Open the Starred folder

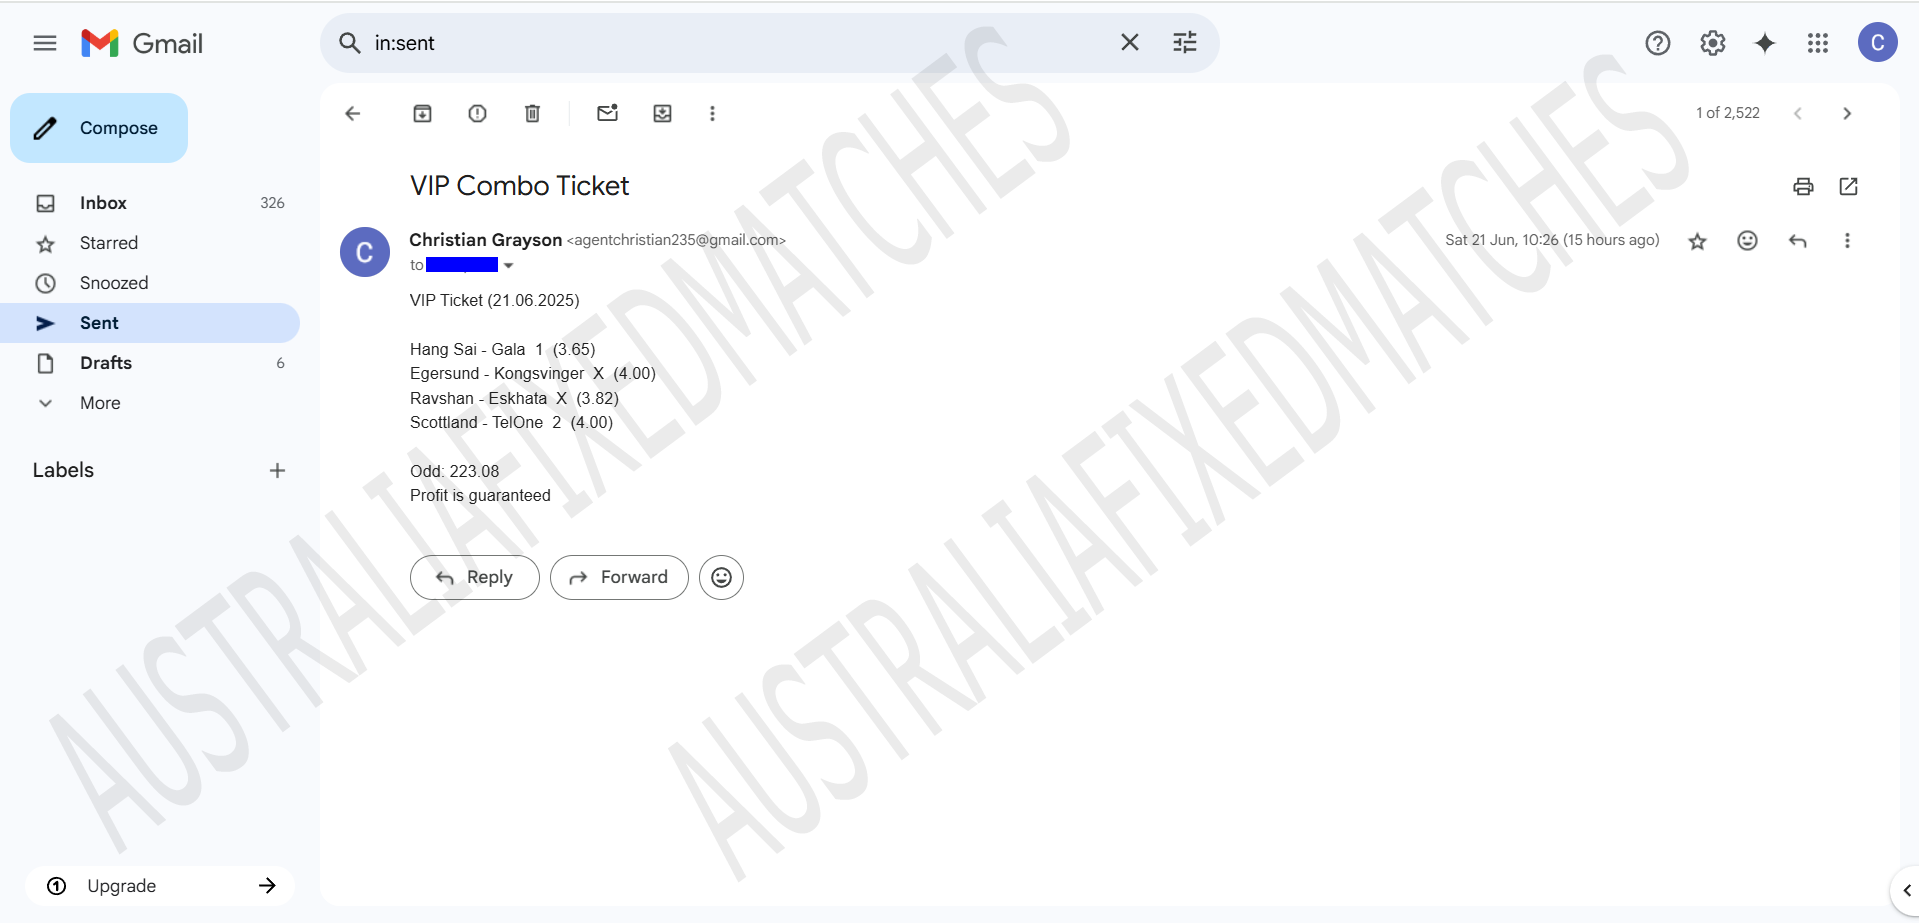pyautogui.click(x=150, y=243)
